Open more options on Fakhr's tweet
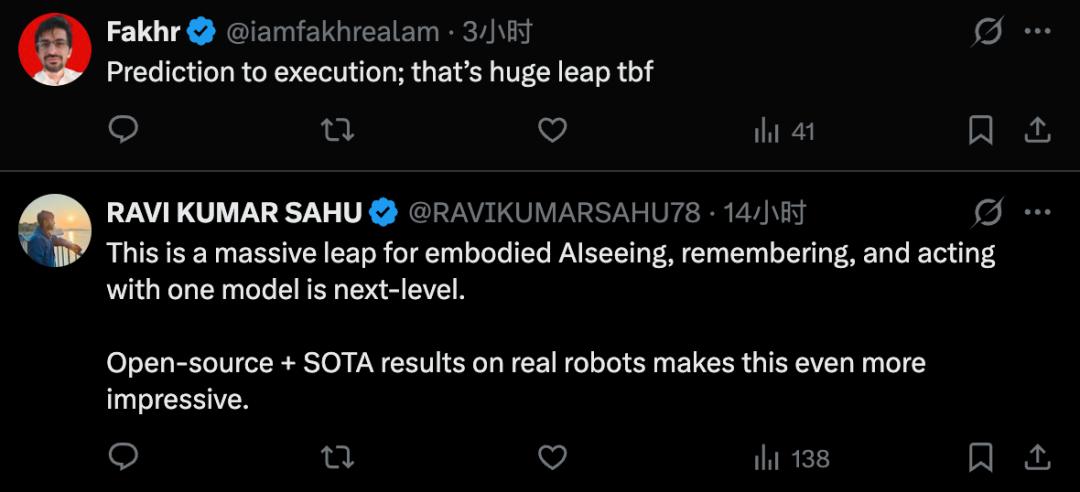Screen dimensions: 1080x492 tap(1038, 33)
